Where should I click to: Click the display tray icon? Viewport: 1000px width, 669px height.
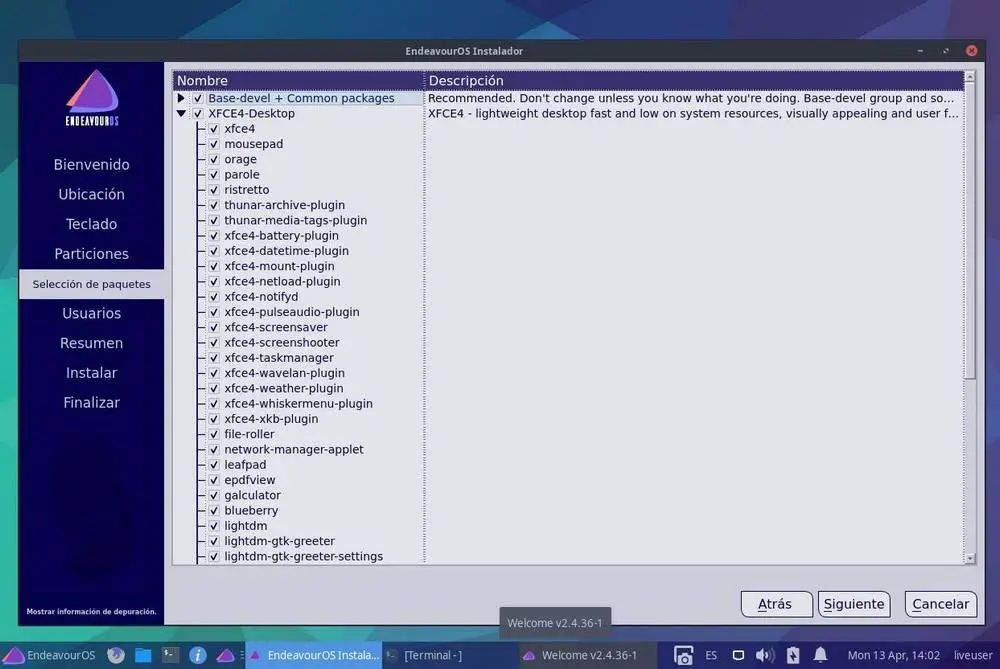coord(738,655)
